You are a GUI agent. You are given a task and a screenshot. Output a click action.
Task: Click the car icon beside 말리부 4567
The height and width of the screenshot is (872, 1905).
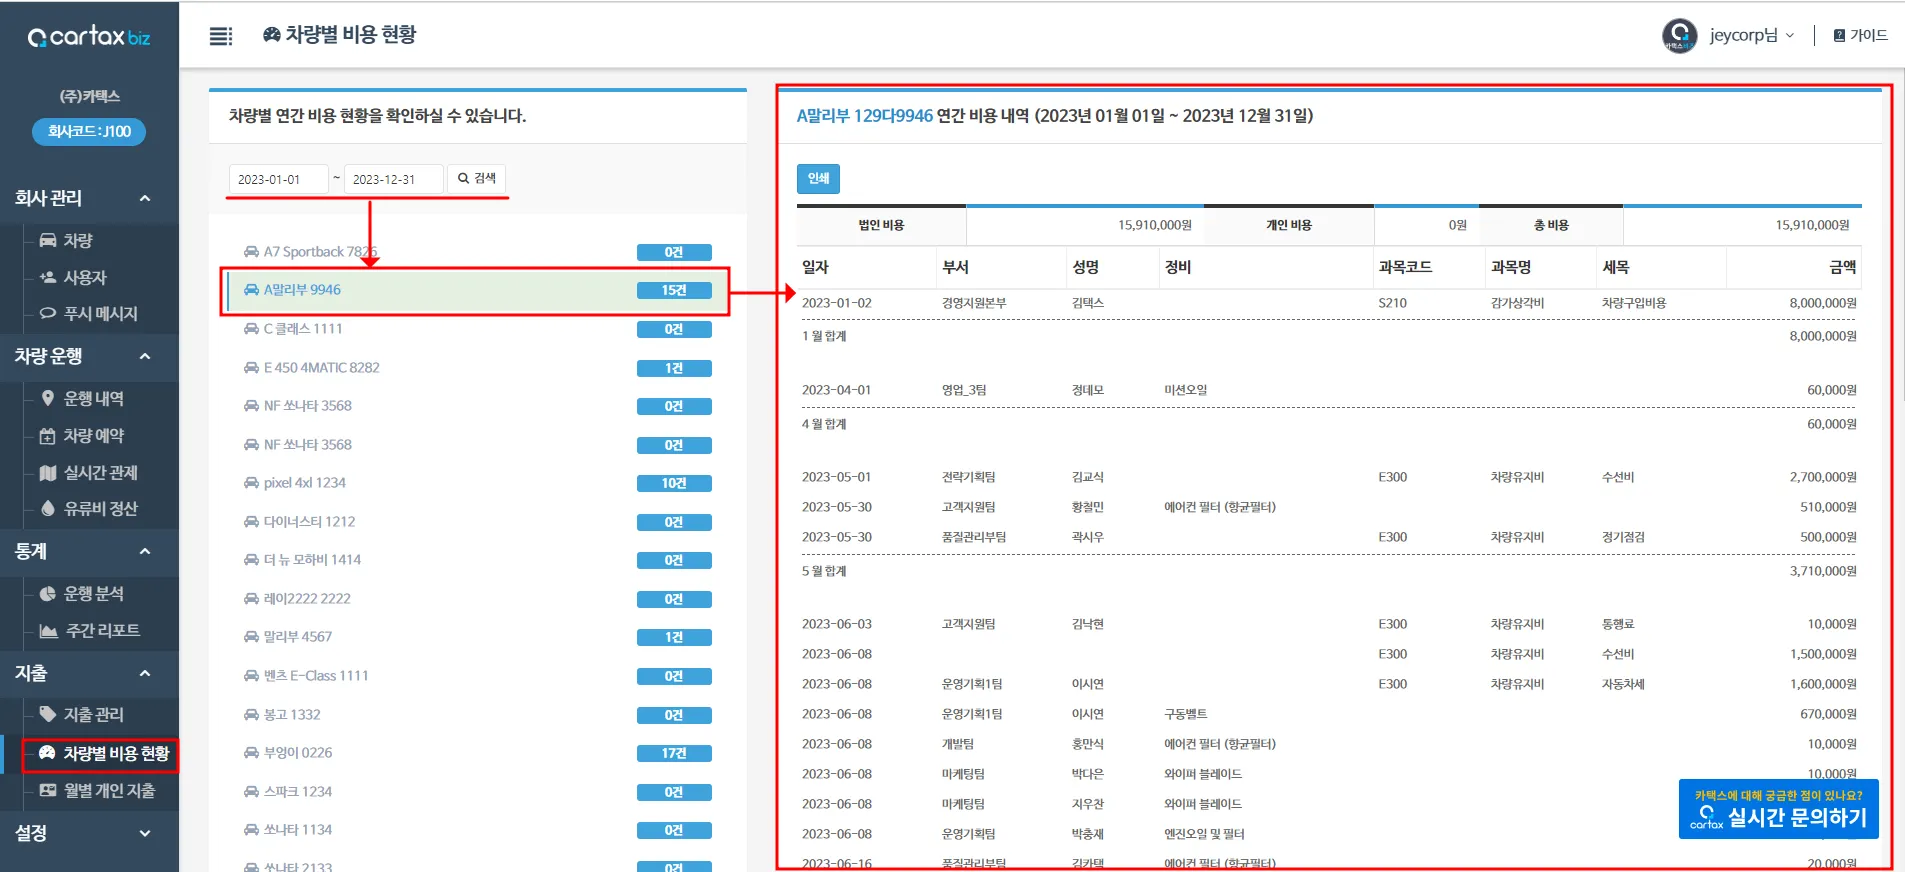[251, 637]
